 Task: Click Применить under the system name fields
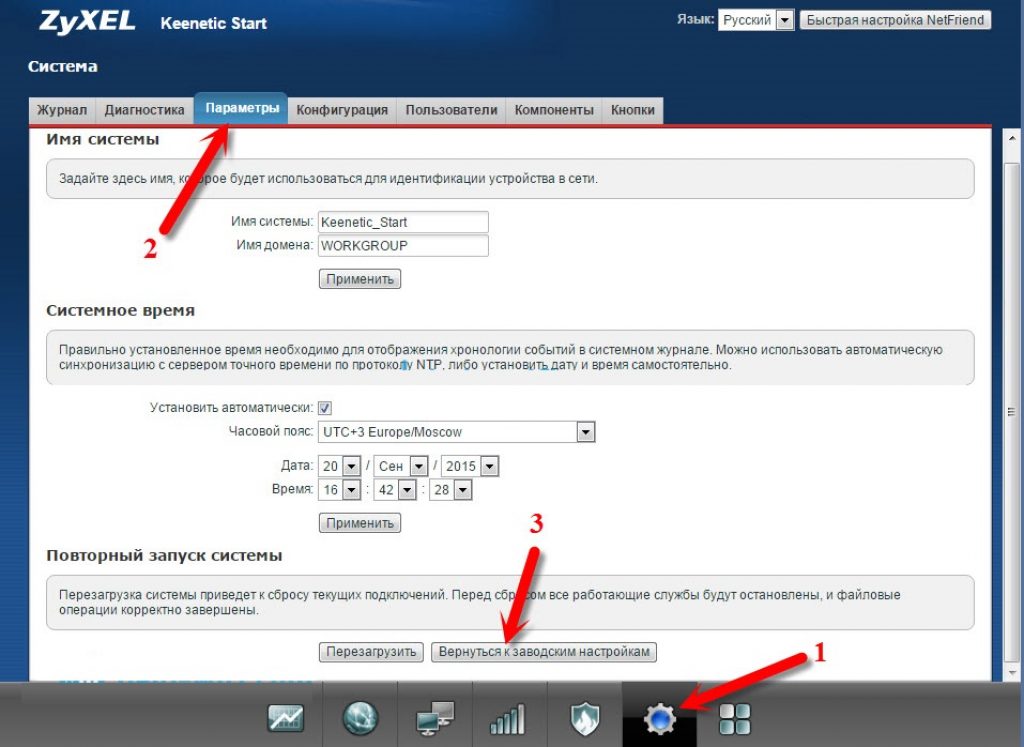coord(360,279)
